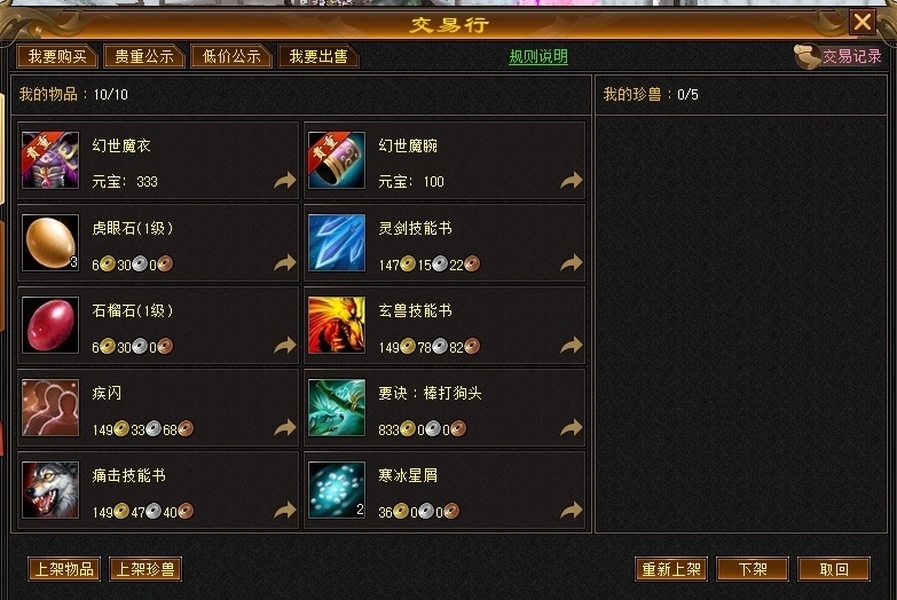This screenshot has height=600, width=897.
Task: Select the blue 灵剑技能书 icon
Action: tap(336, 243)
